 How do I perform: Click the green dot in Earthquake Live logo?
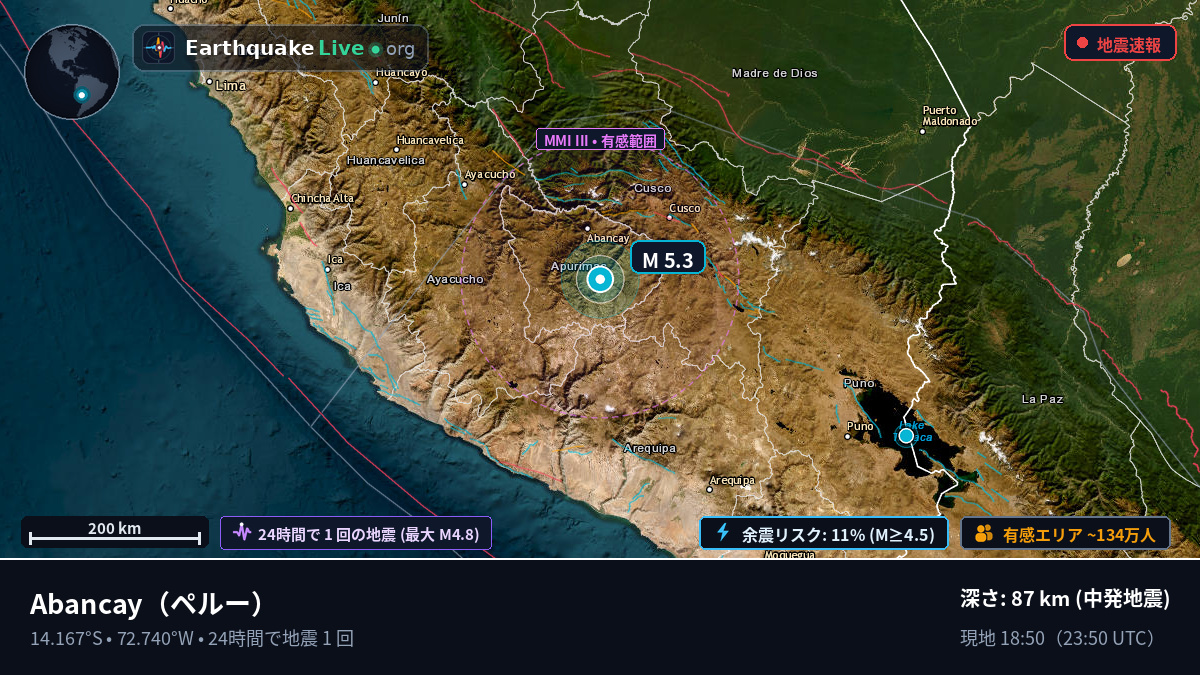(375, 48)
